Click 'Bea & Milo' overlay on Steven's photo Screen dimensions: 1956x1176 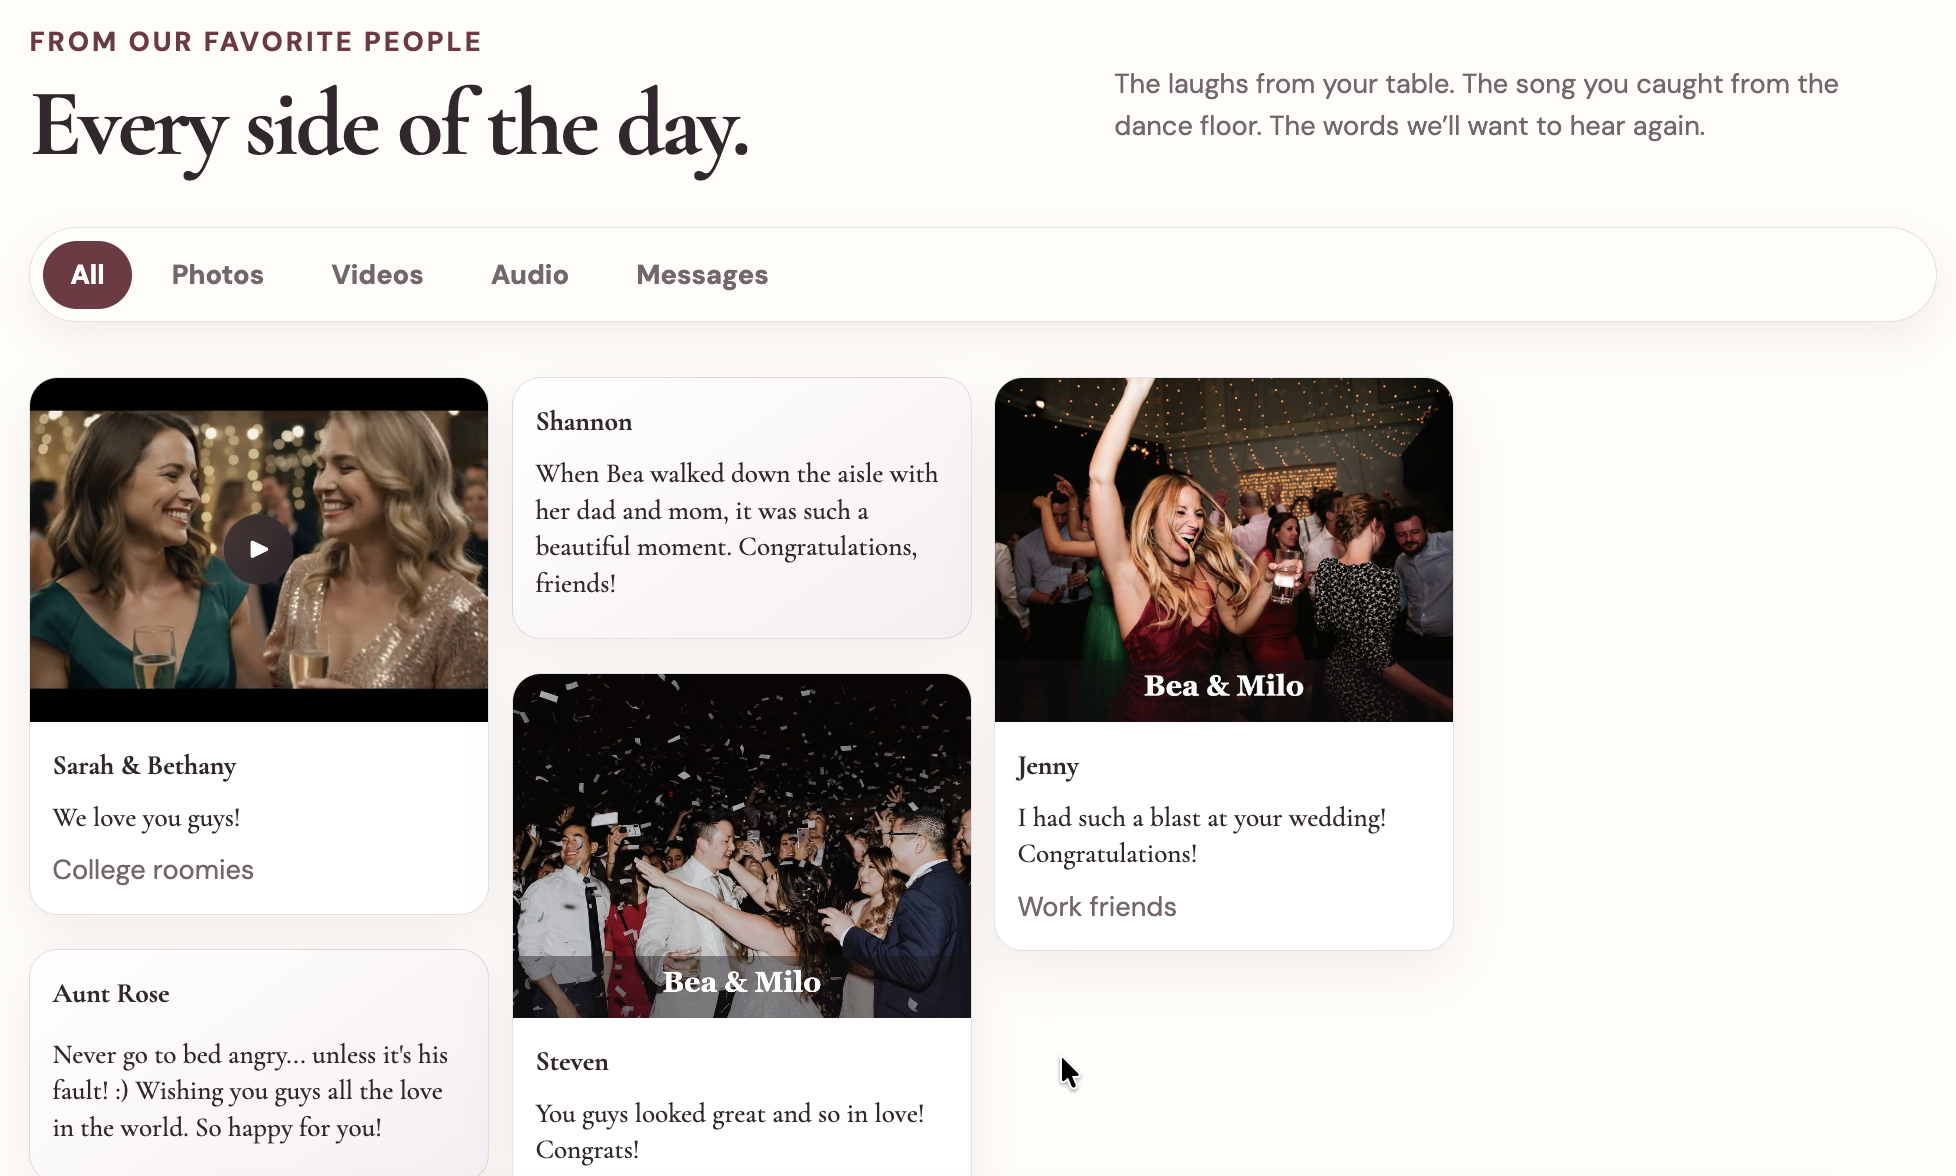coord(741,982)
